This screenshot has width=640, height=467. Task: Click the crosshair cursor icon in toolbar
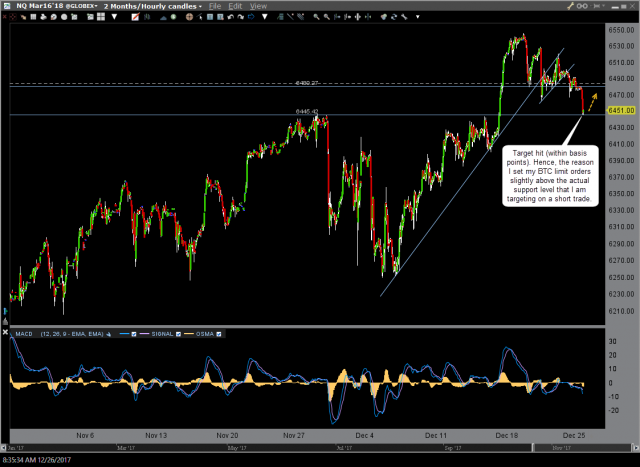[13, 17]
